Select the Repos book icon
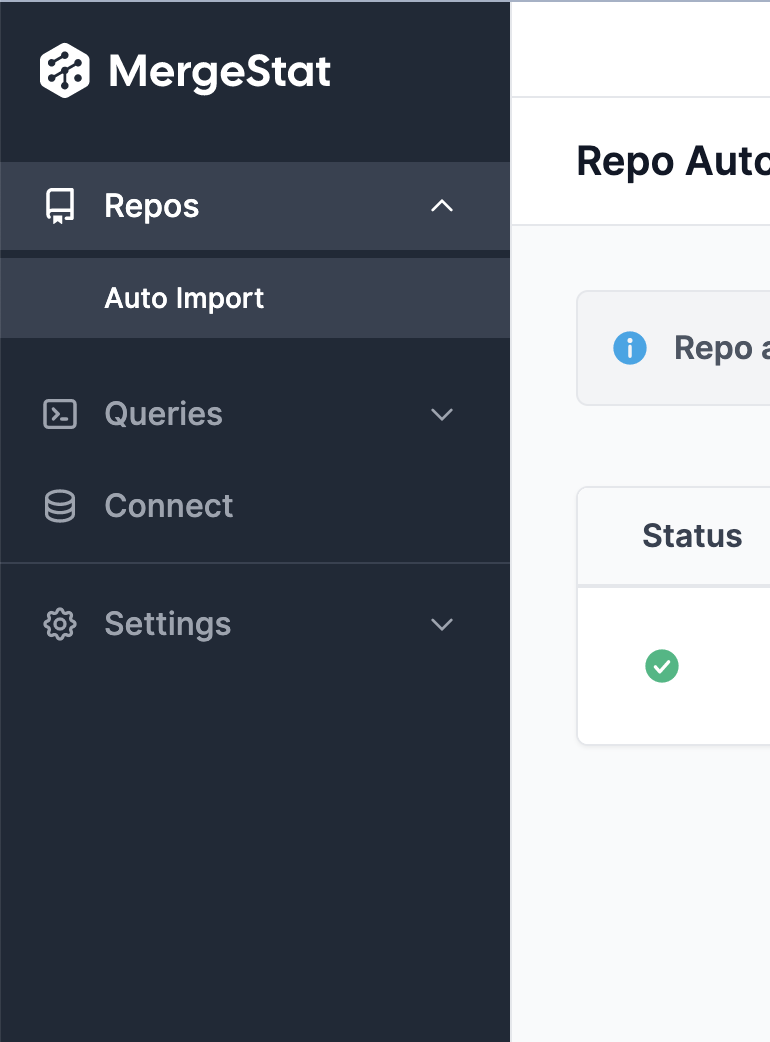This screenshot has width=770, height=1042. [59, 206]
